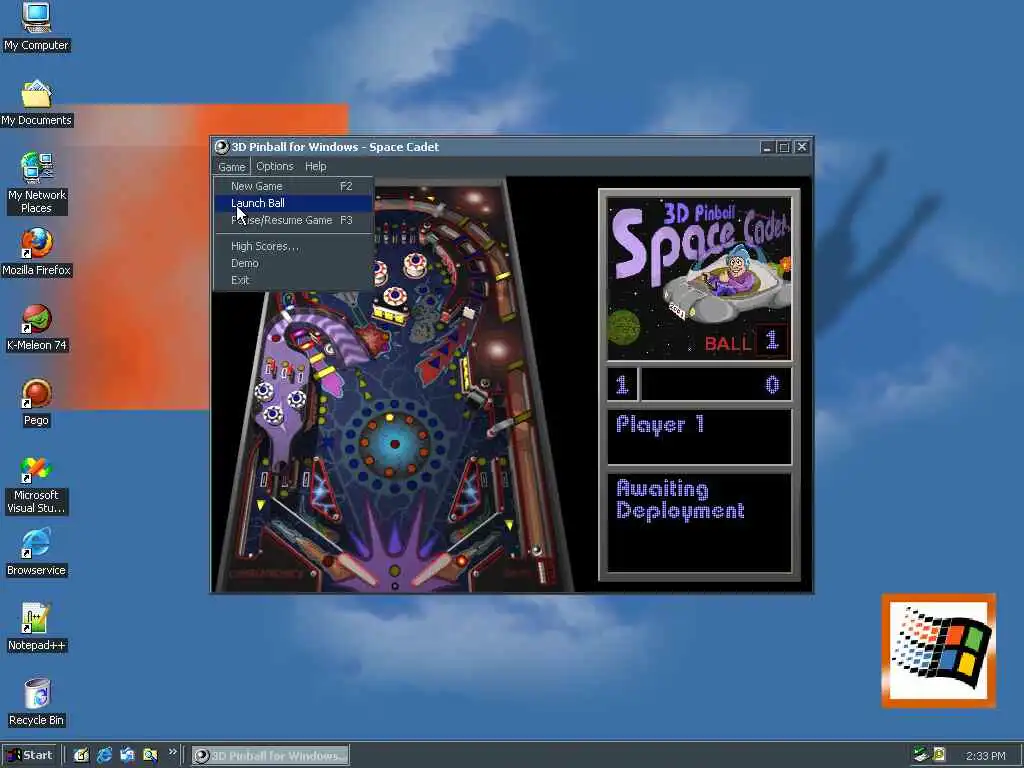Screen dimensions: 1024x768
Task: Select the Recycle Bin icon
Action: tap(37, 703)
